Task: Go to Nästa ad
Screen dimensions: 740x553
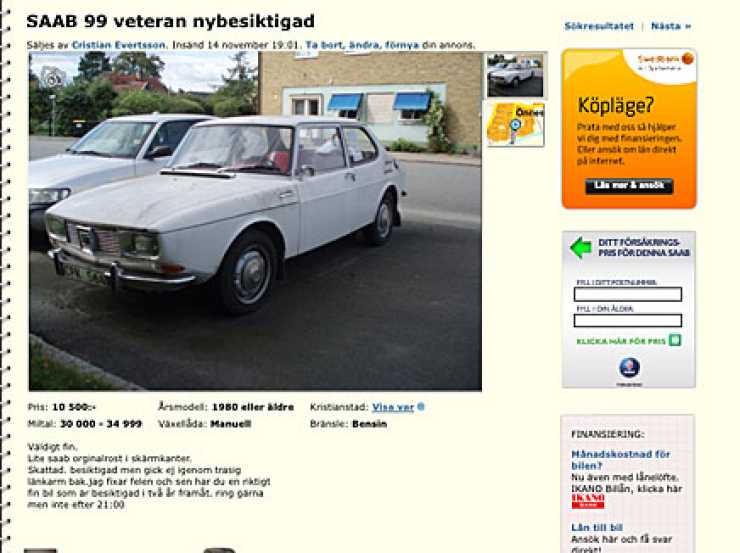Action: (x=671, y=26)
